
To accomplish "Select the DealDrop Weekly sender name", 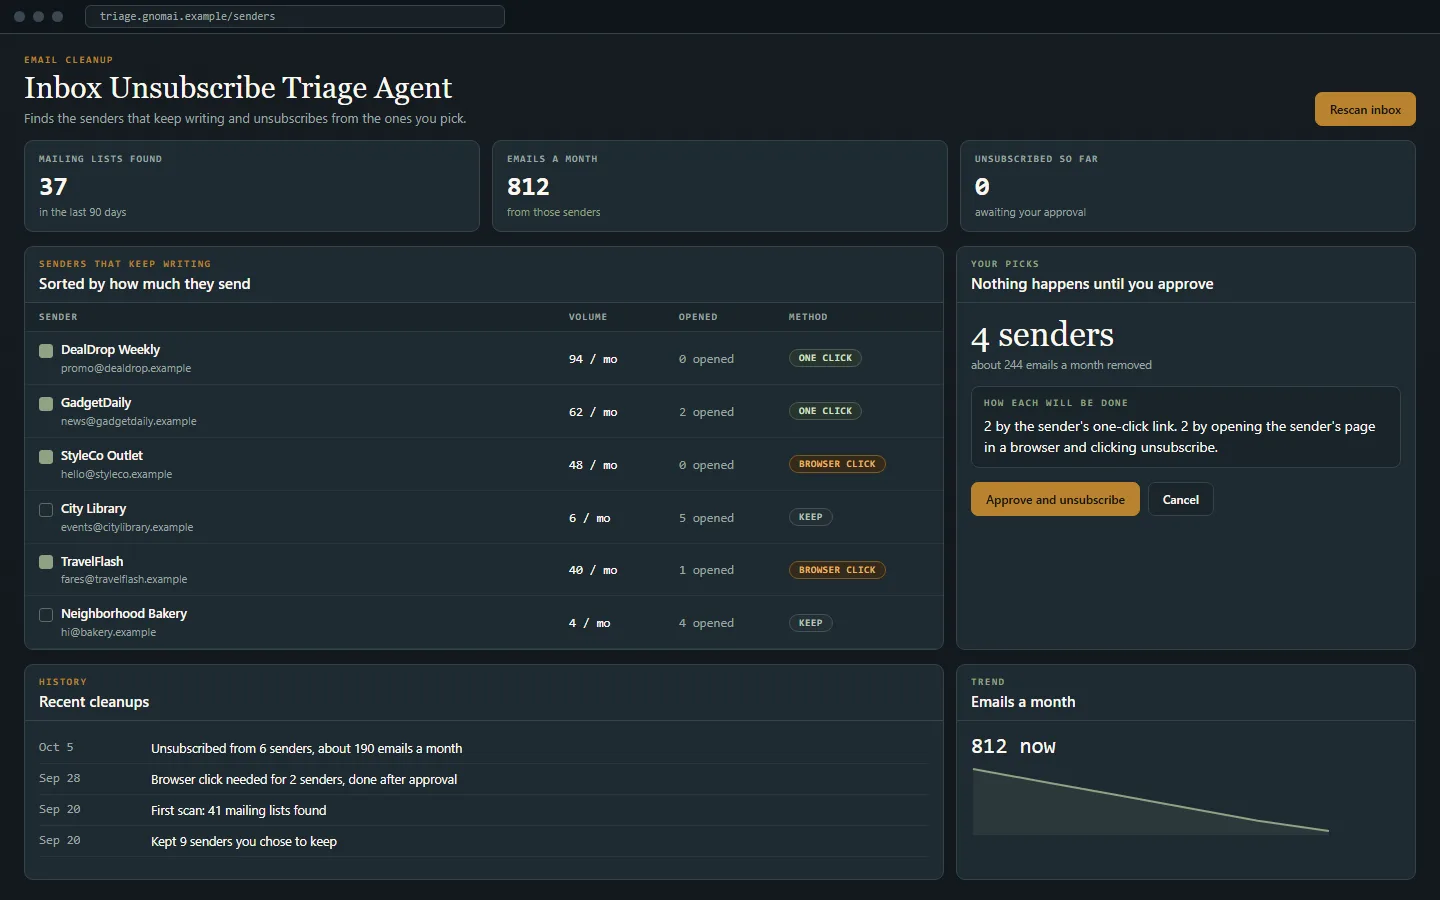I will point(110,350).
